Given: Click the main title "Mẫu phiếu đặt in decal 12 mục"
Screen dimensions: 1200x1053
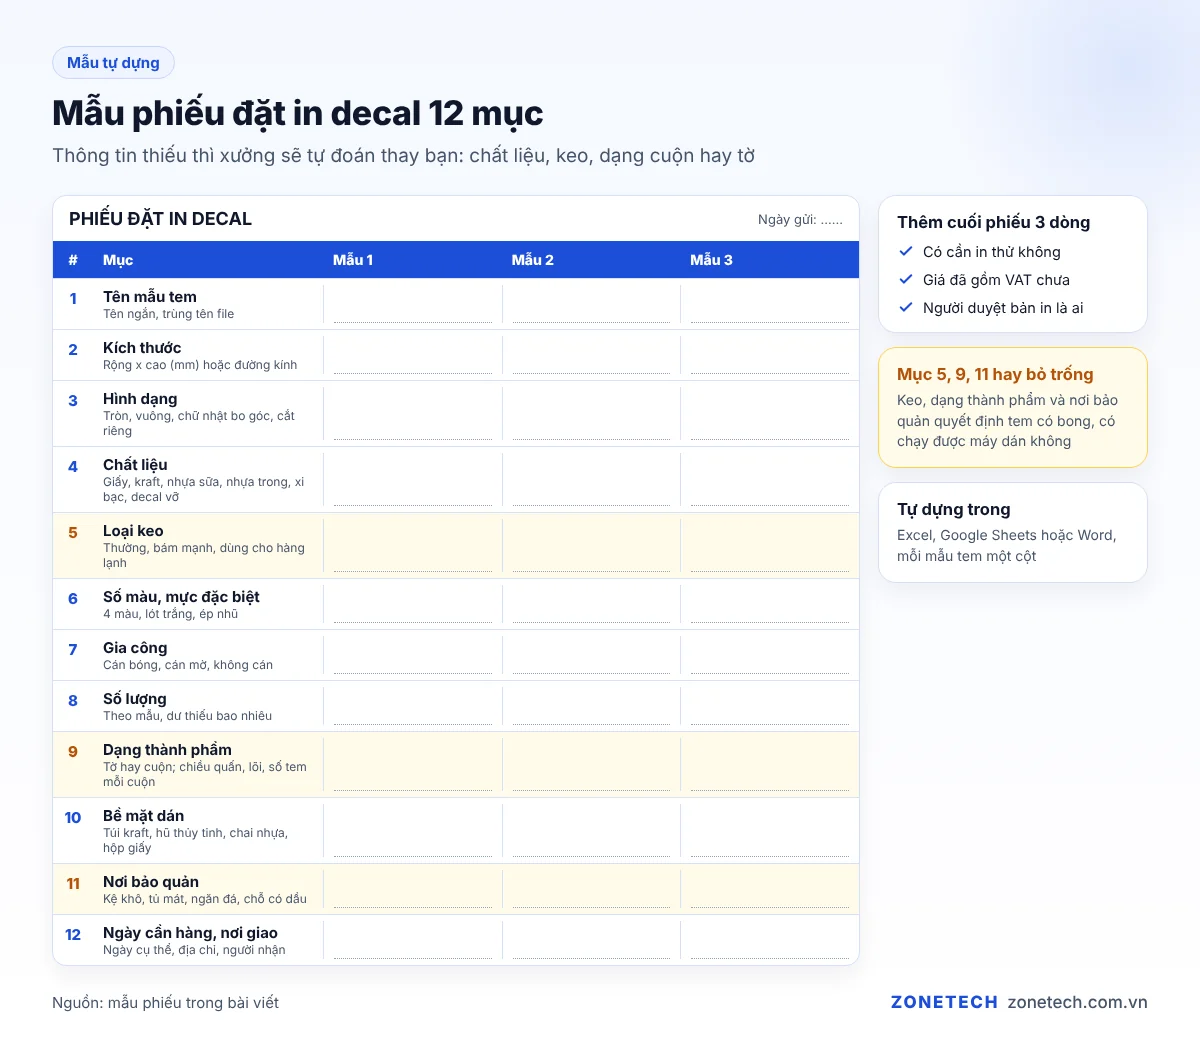Looking at the screenshot, I should coord(298,113).
